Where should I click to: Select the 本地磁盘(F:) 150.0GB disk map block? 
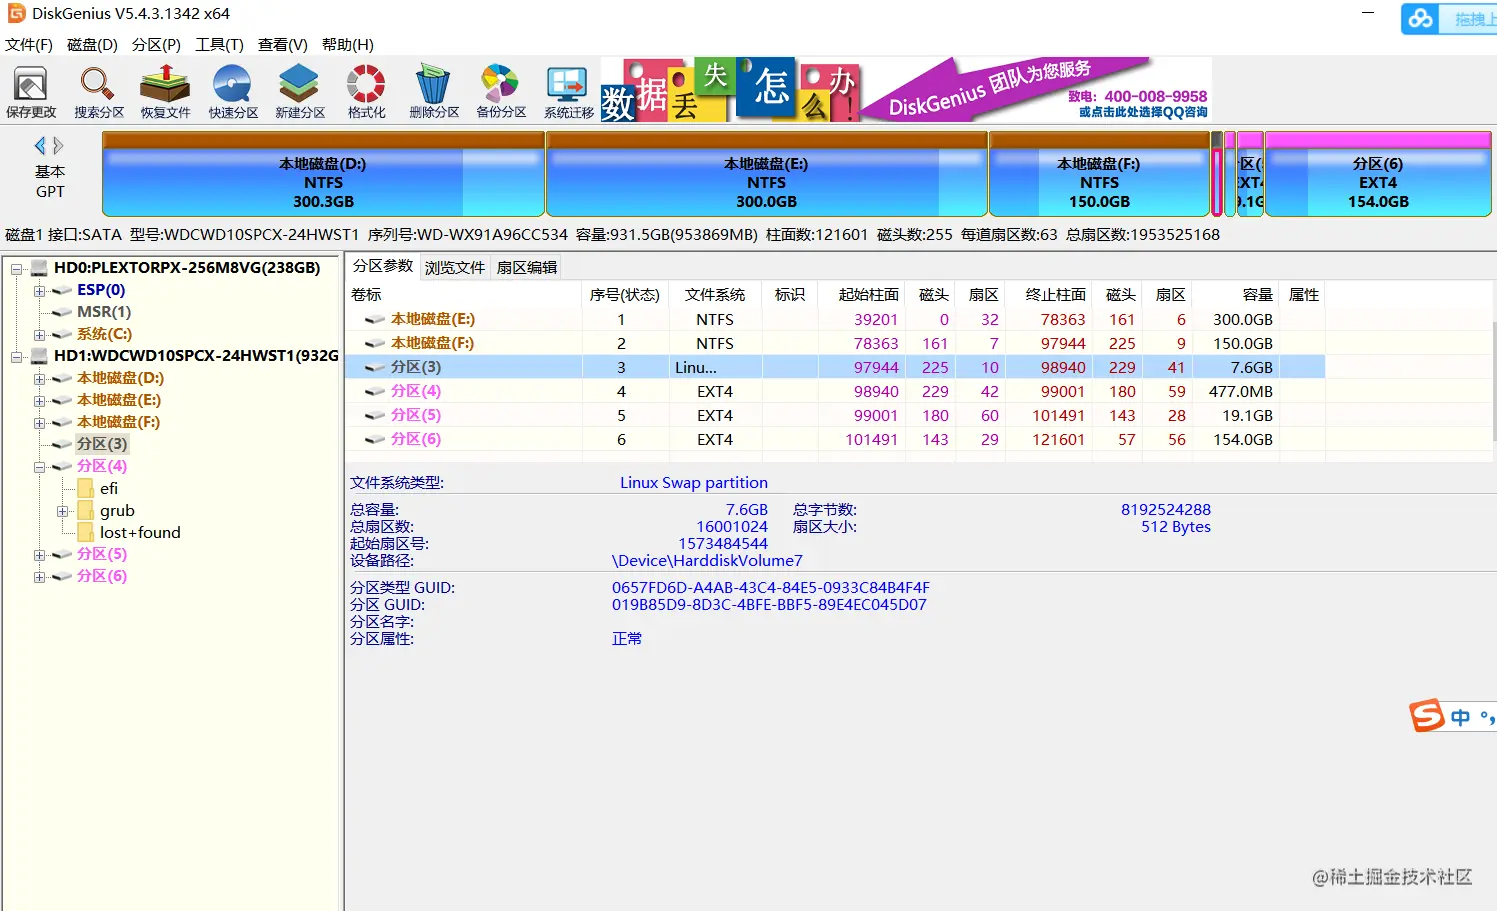pyautogui.click(x=1099, y=174)
